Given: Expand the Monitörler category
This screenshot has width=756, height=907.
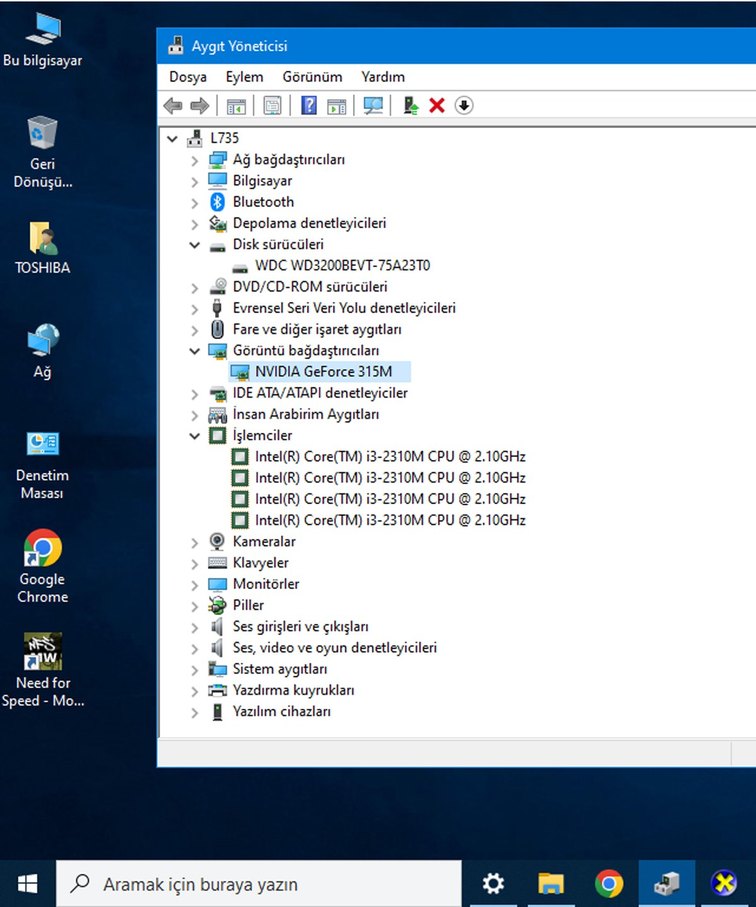Looking at the screenshot, I should click(x=195, y=585).
